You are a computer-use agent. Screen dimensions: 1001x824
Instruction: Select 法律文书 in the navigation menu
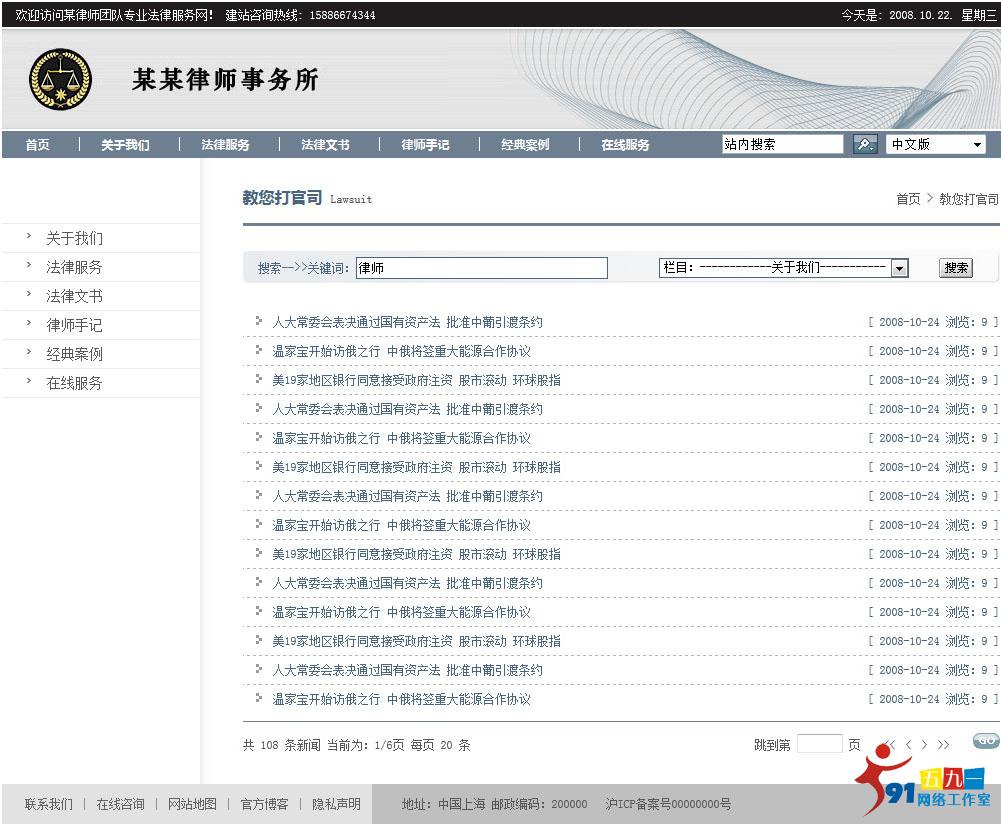324,144
